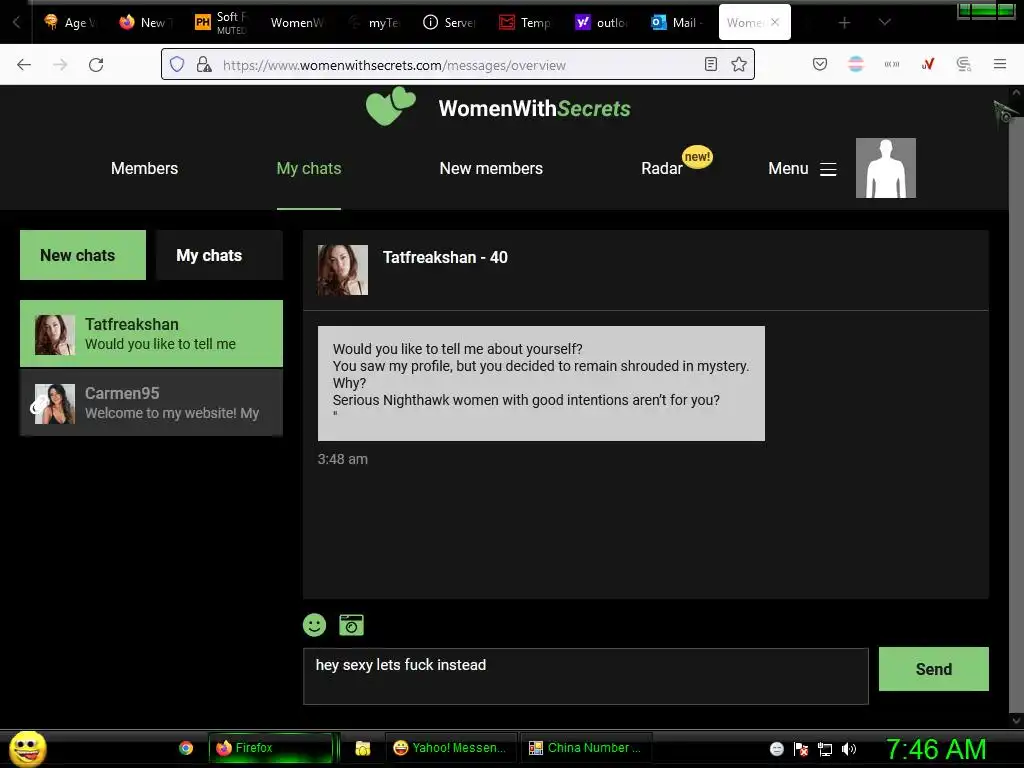Launch Chrome from the taskbar
The image size is (1024, 768).
coord(186,748)
